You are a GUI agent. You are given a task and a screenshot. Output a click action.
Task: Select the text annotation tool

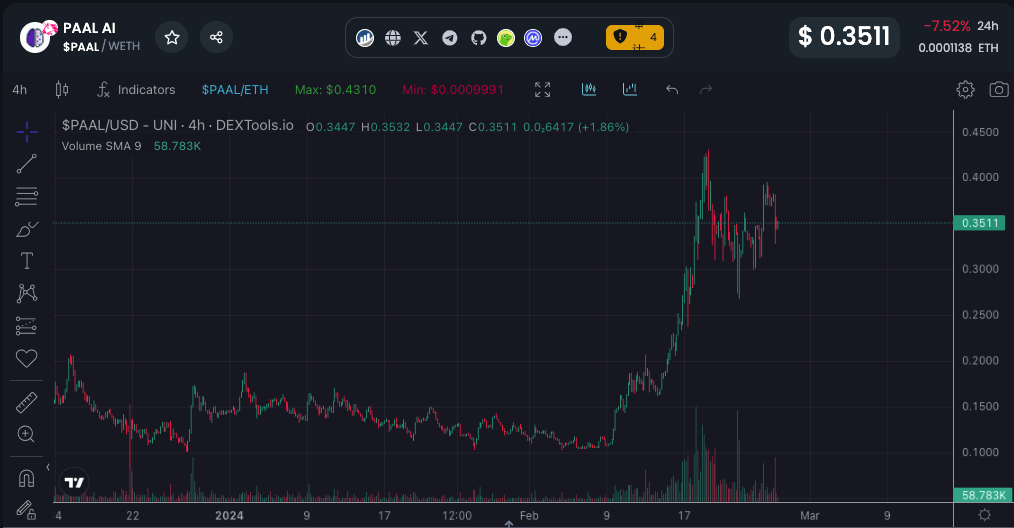pos(27,261)
